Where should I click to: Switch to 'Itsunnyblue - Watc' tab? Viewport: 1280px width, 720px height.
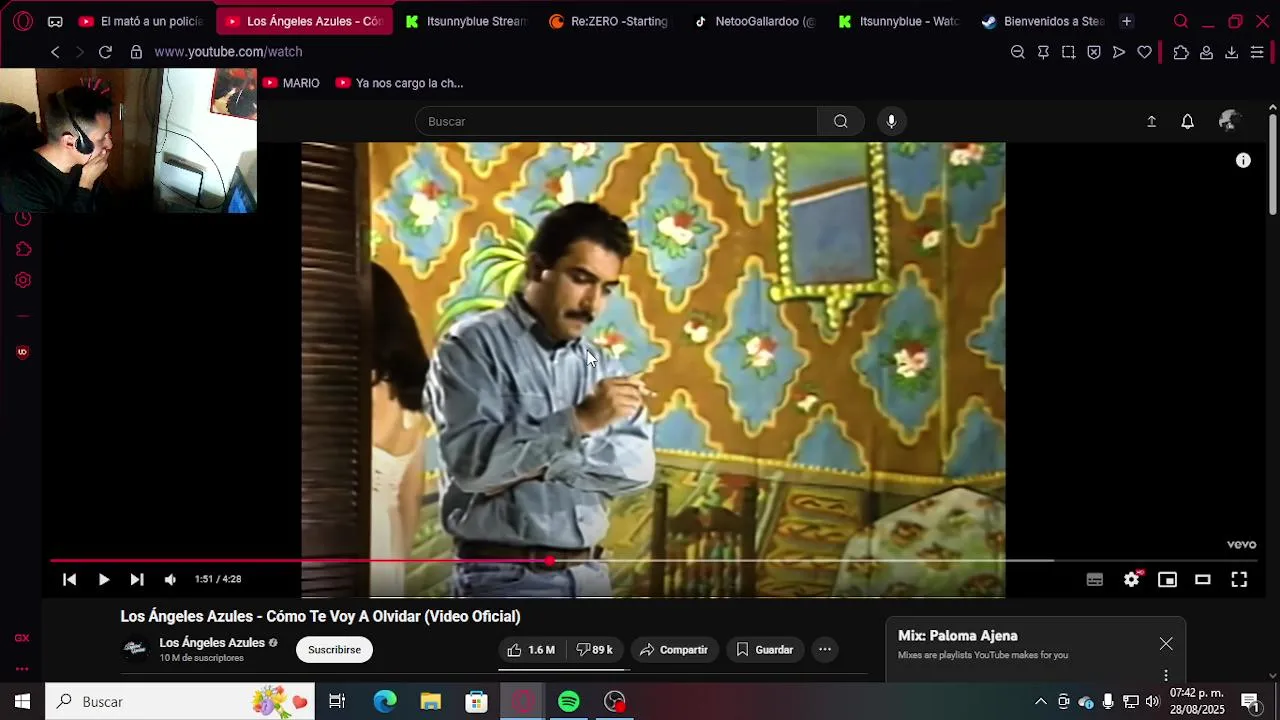(x=899, y=21)
